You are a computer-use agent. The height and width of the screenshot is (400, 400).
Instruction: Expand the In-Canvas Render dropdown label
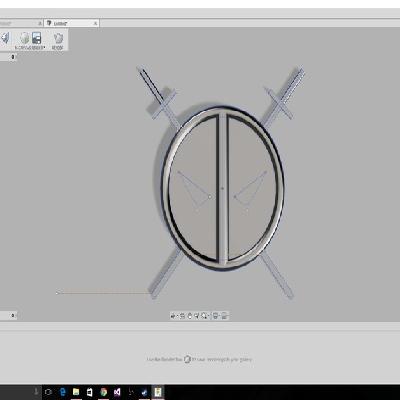point(30,48)
